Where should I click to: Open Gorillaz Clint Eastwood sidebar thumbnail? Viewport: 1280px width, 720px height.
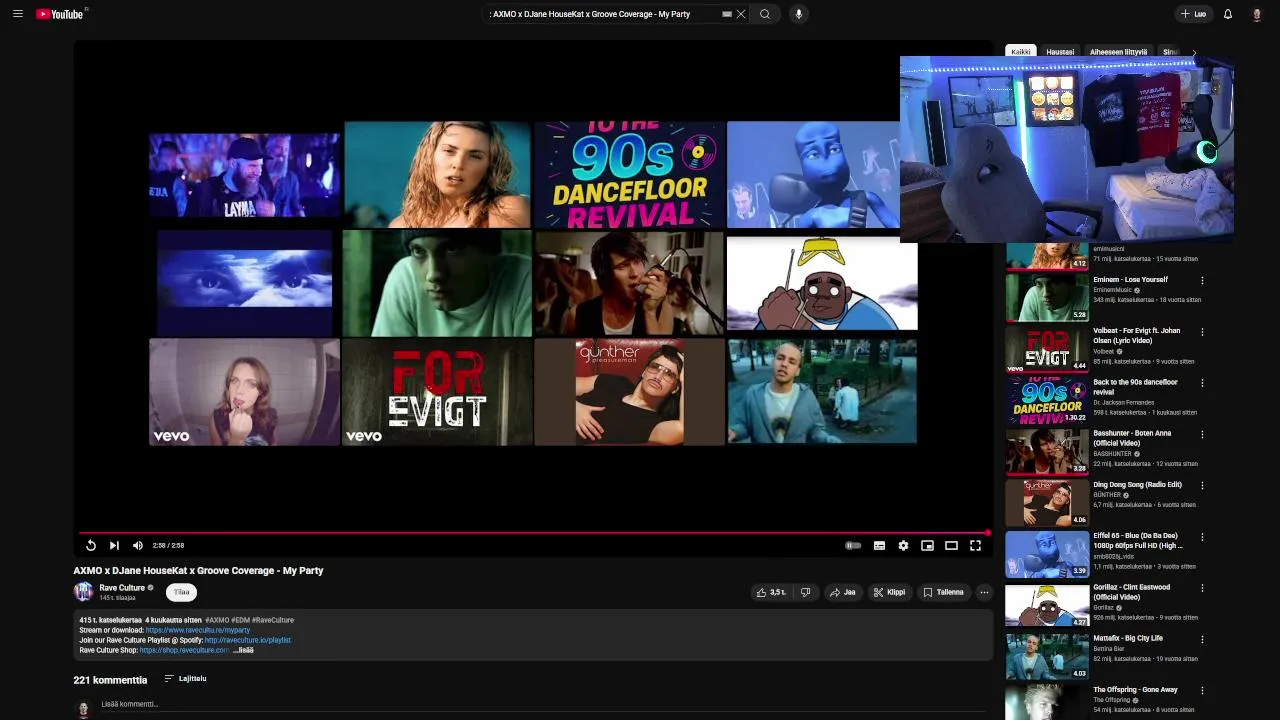[x=1047, y=605]
